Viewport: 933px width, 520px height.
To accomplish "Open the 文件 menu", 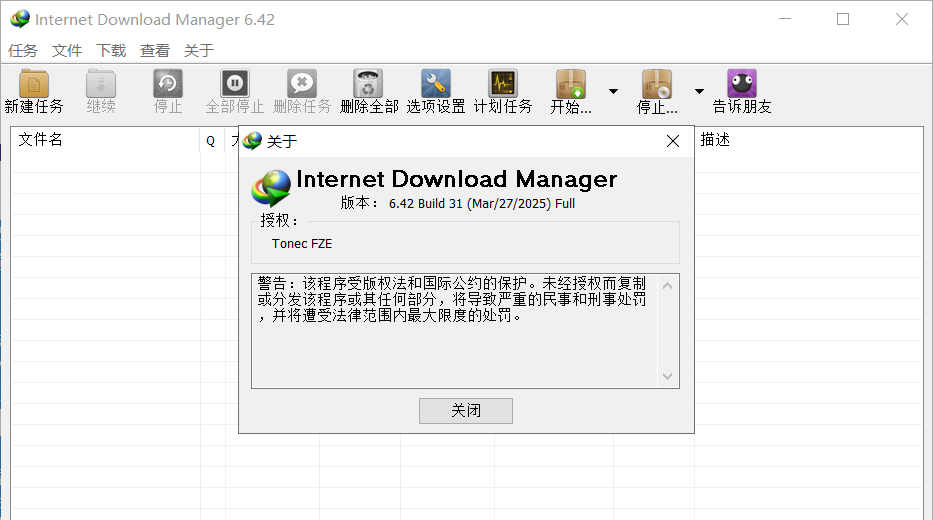I will coord(67,51).
